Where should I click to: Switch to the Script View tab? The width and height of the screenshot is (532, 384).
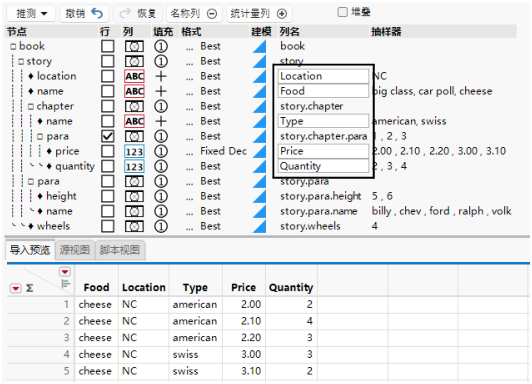click(120, 250)
